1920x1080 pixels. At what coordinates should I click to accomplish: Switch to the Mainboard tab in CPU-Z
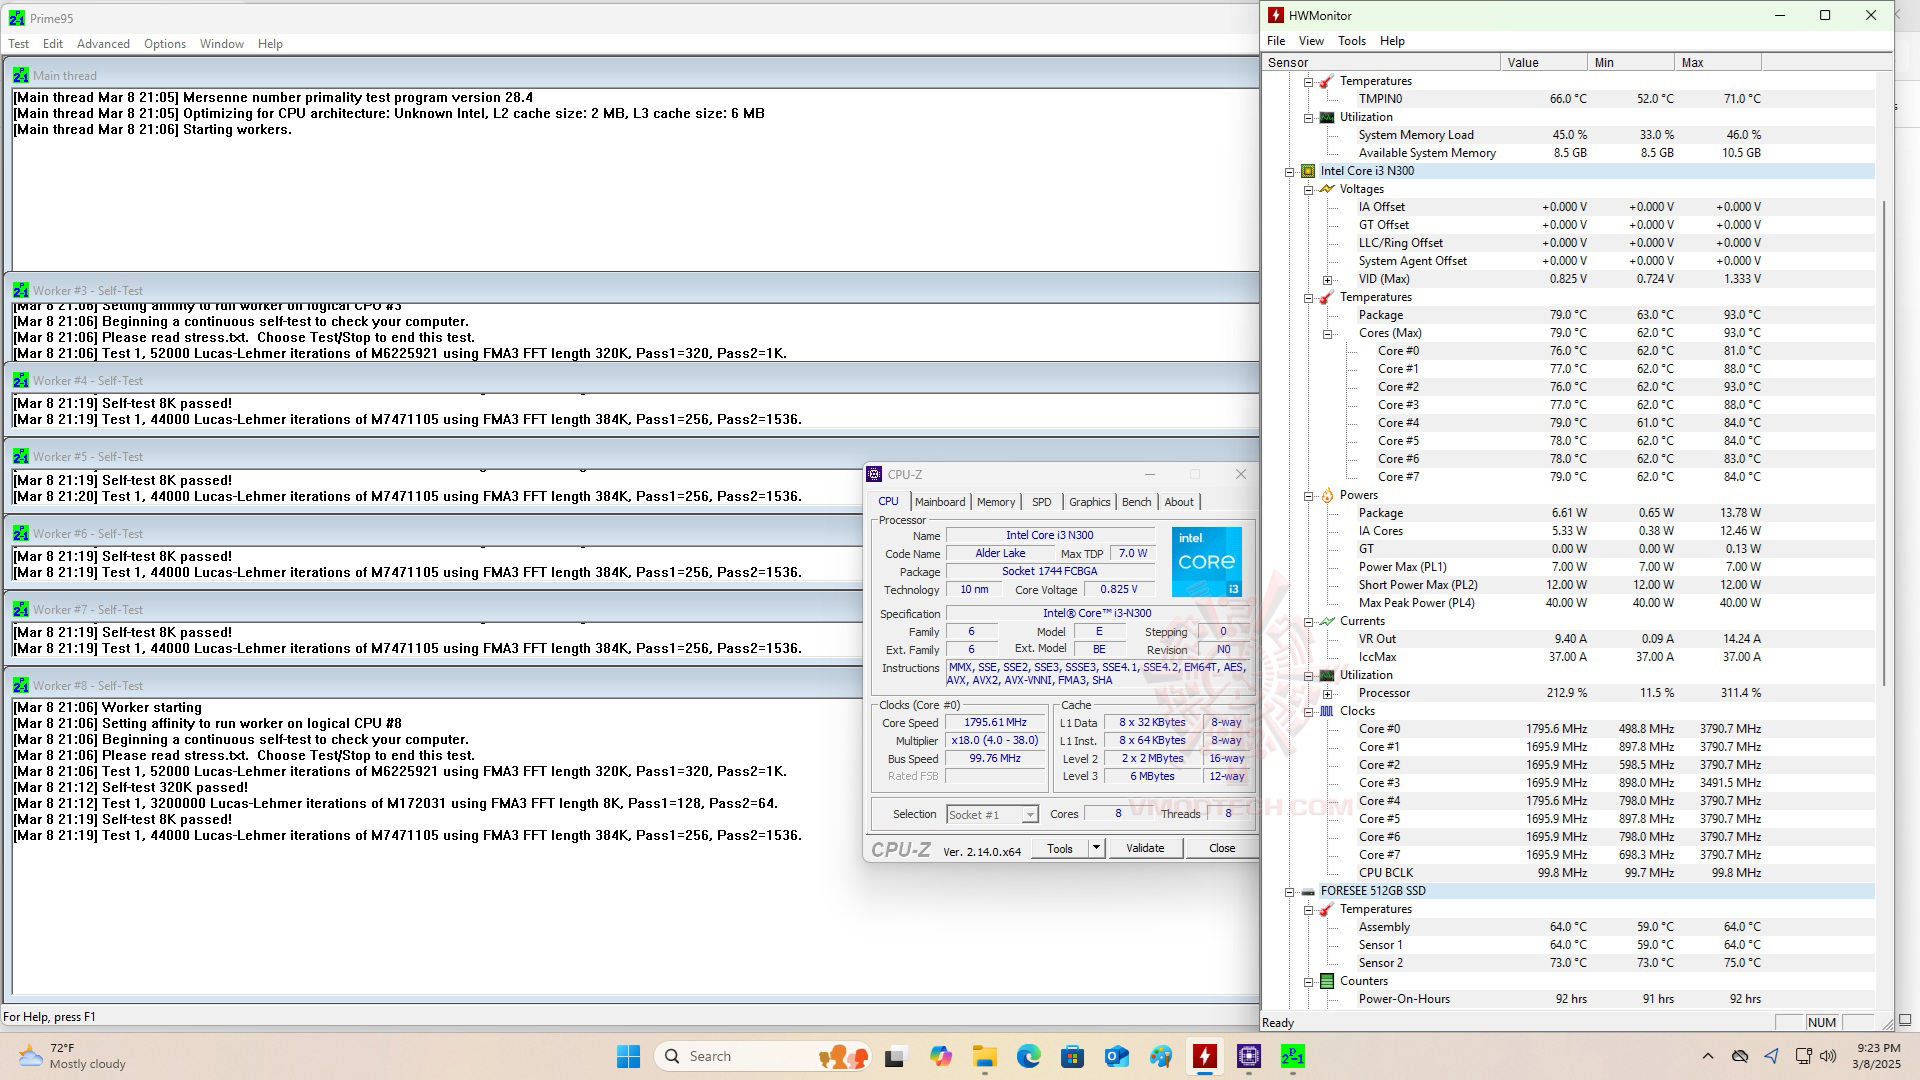[x=940, y=502]
